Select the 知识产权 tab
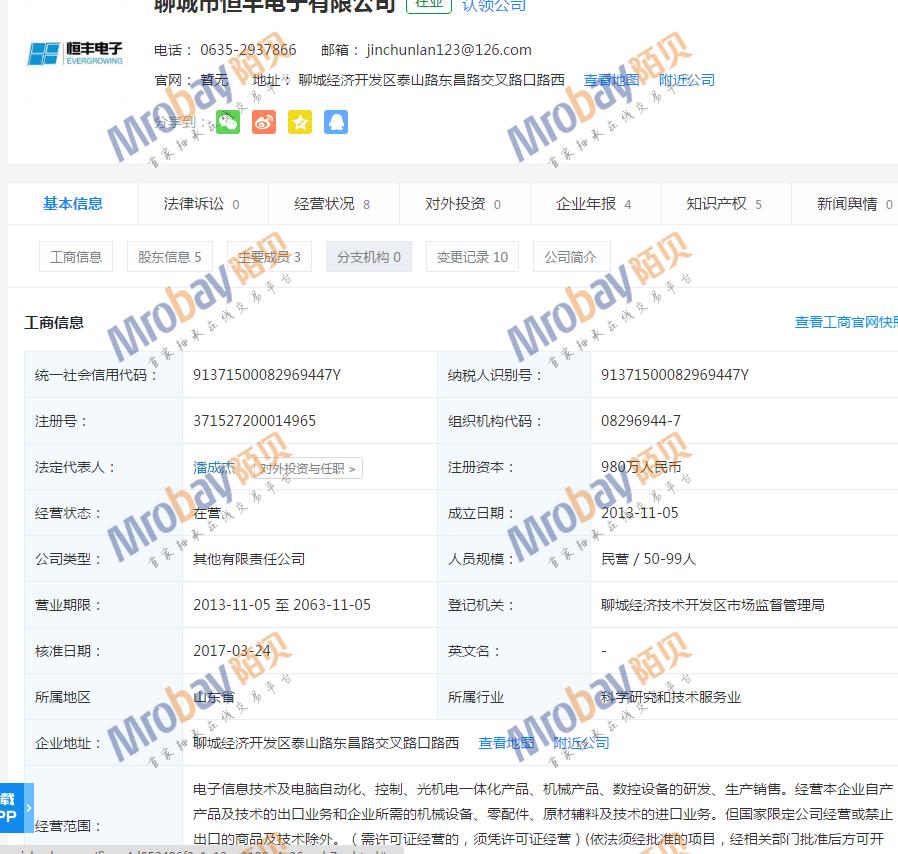 pyautogui.click(x=723, y=204)
